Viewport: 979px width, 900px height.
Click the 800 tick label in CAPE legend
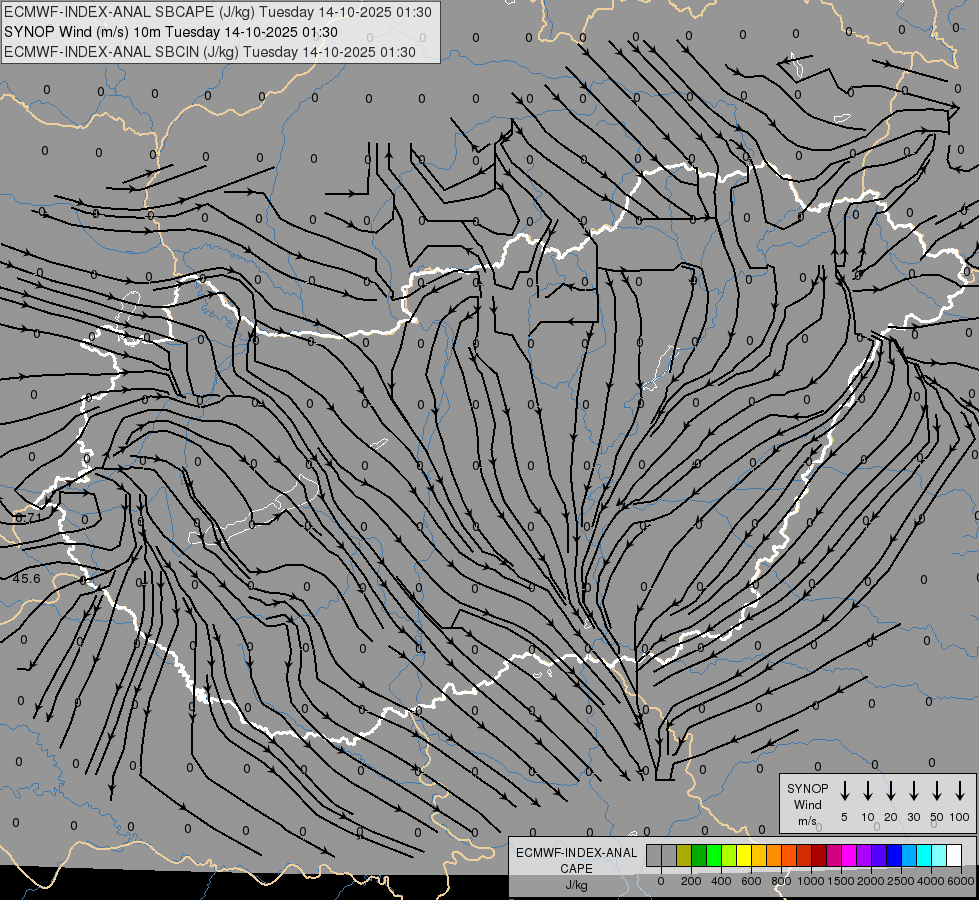point(781,881)
